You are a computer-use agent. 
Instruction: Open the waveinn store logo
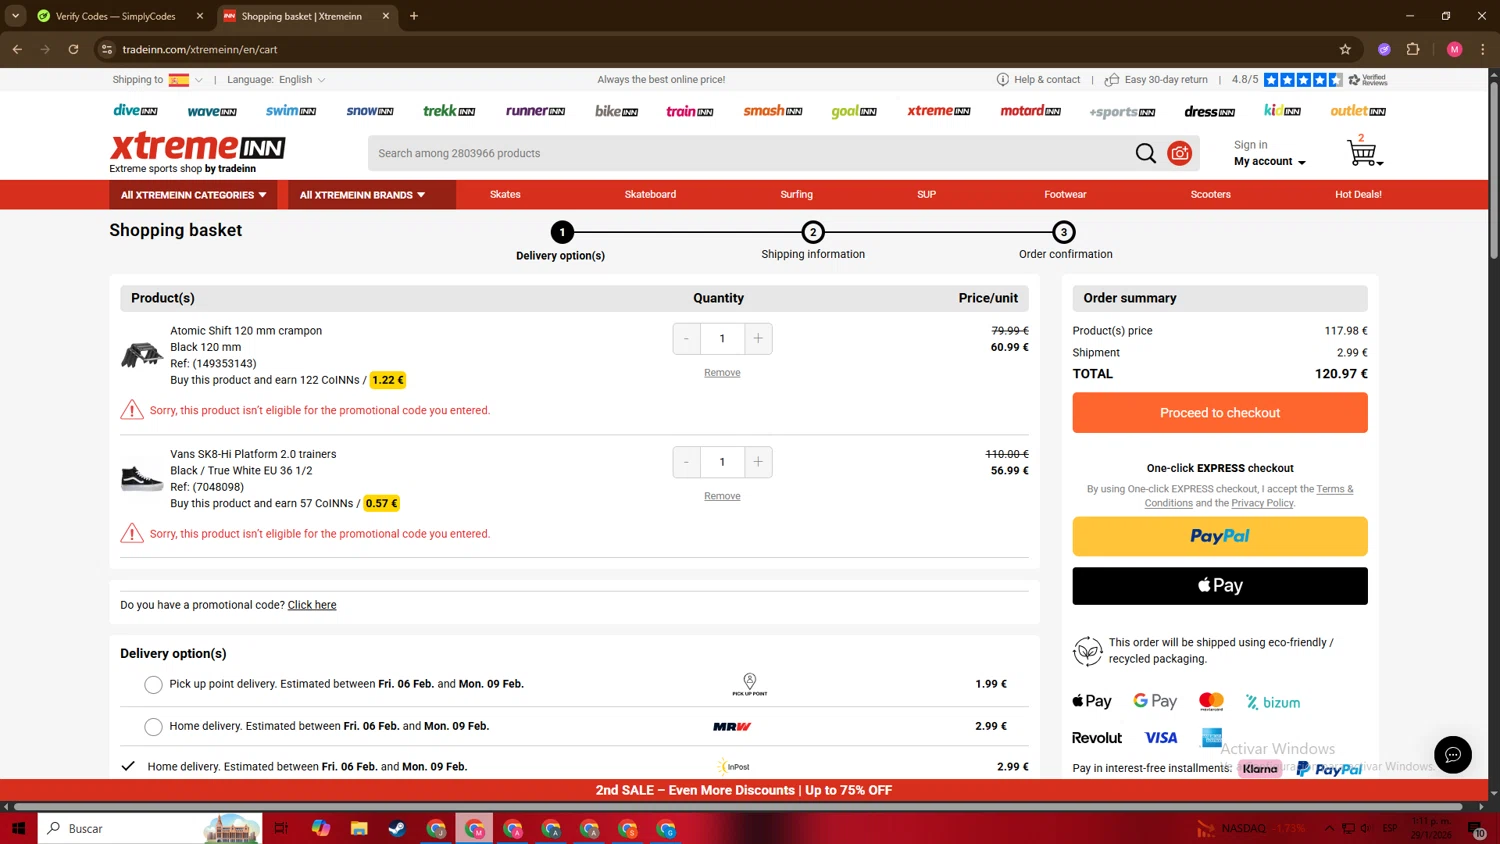(212, 111)
